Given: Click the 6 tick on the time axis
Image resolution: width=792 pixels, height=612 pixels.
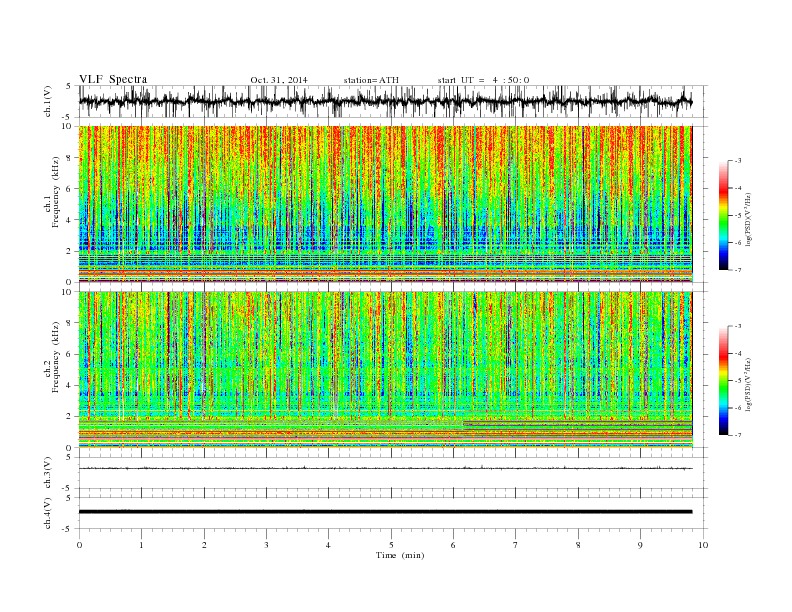Looking at the screenshot, I should pos(453,545).
